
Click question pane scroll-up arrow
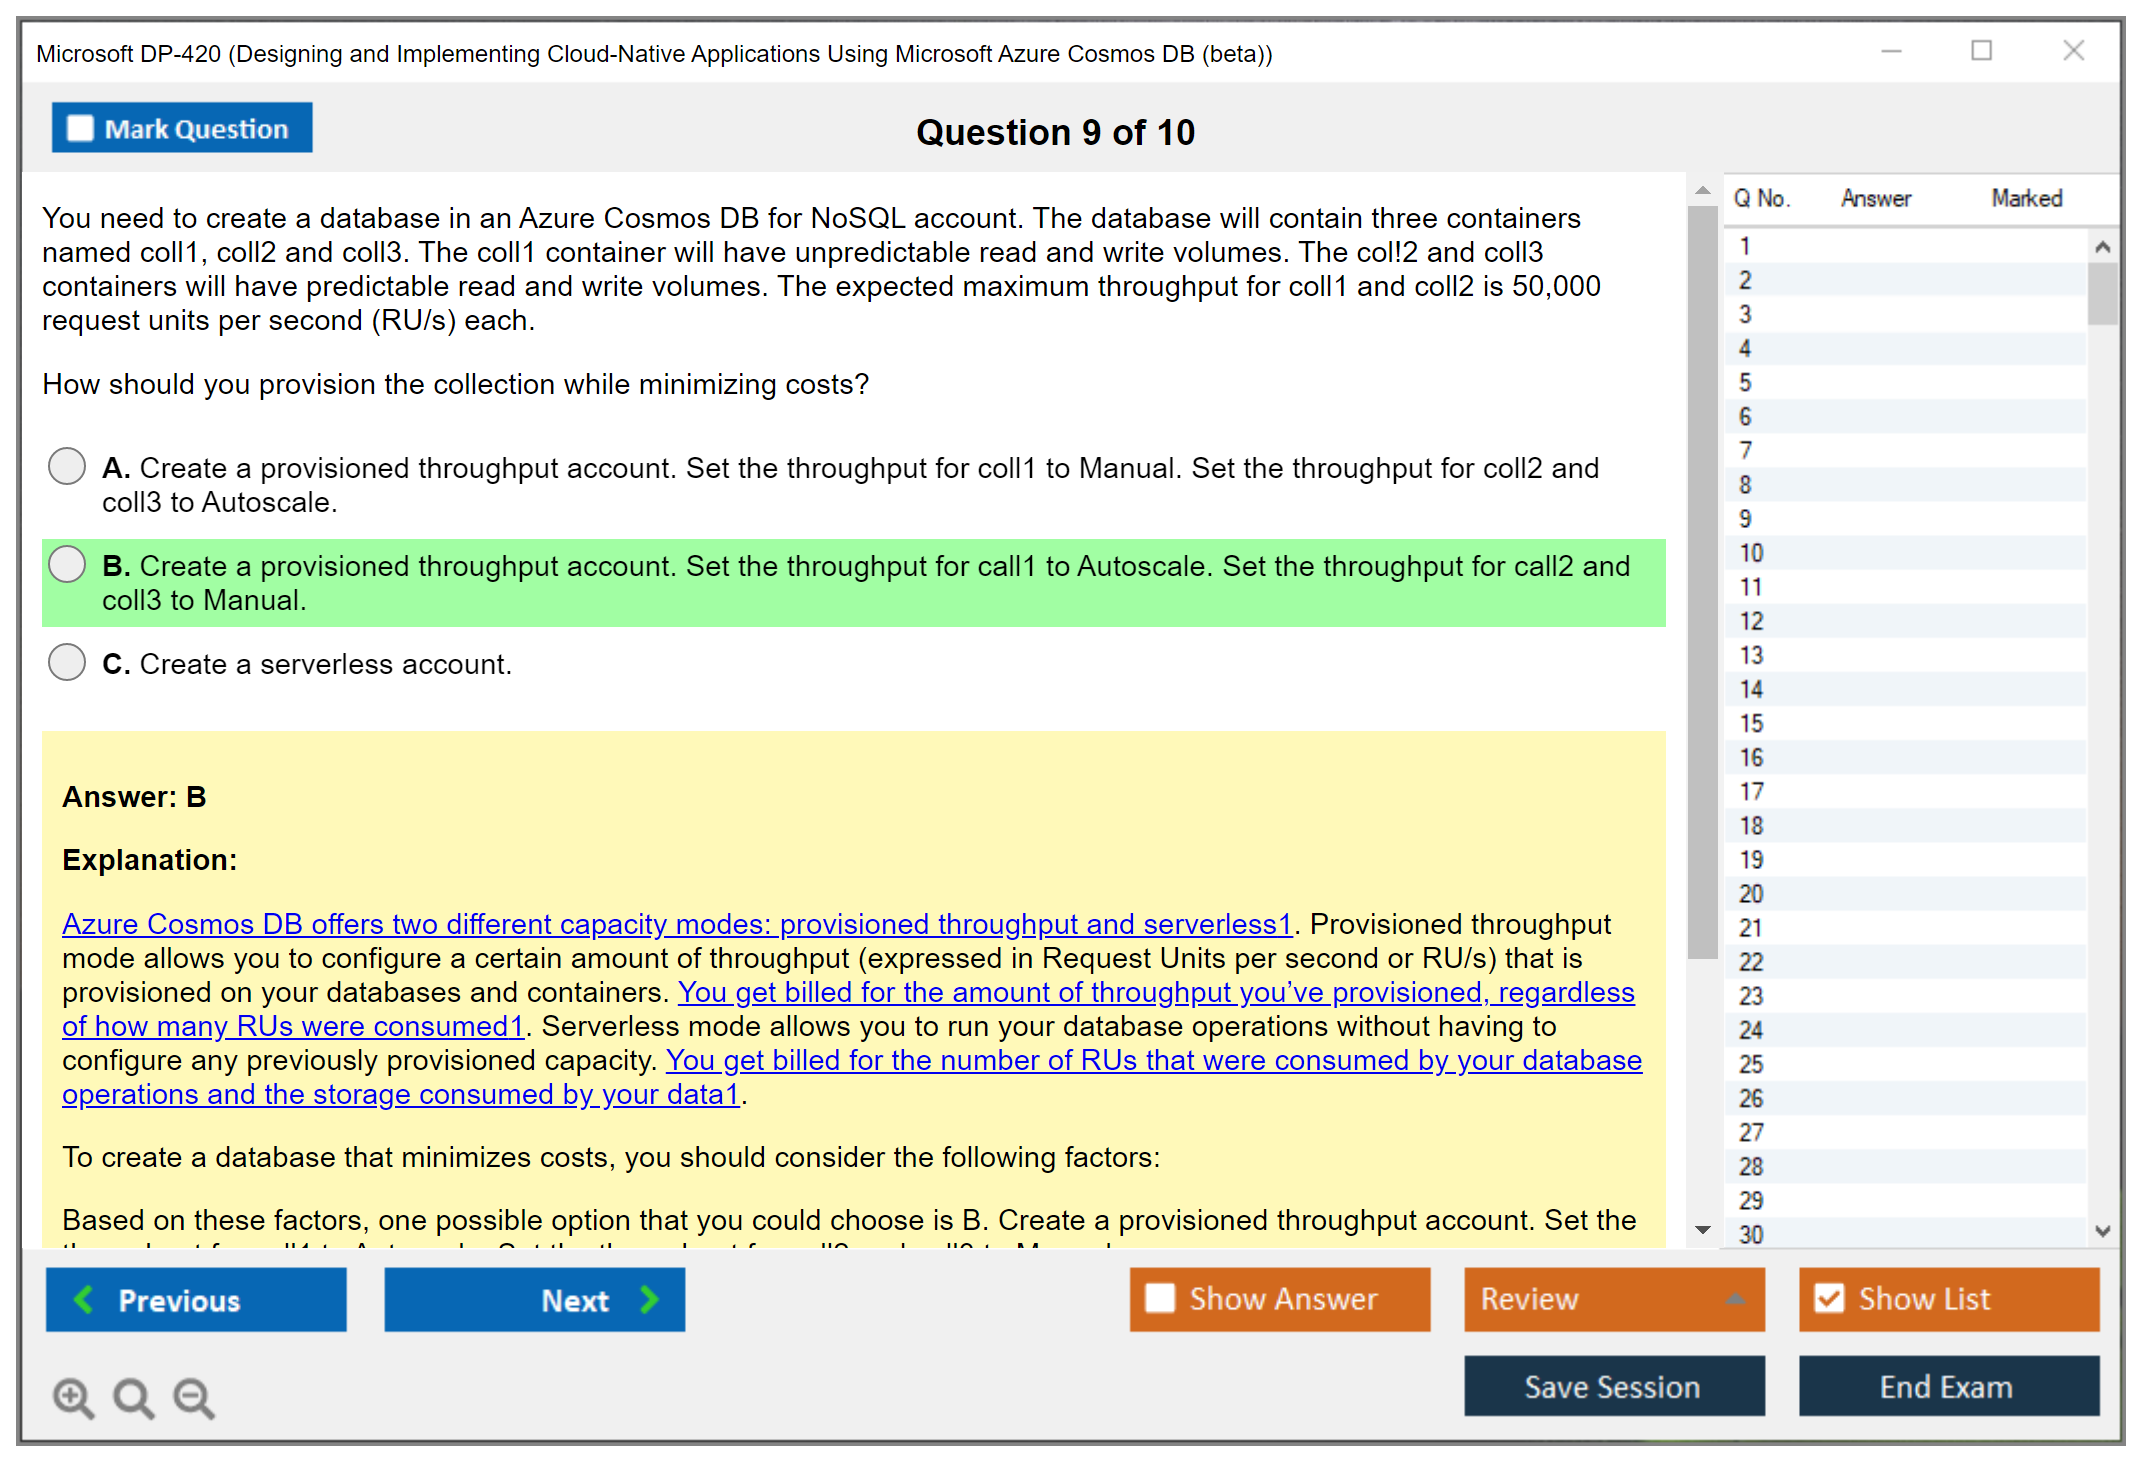coord(1703,190)
